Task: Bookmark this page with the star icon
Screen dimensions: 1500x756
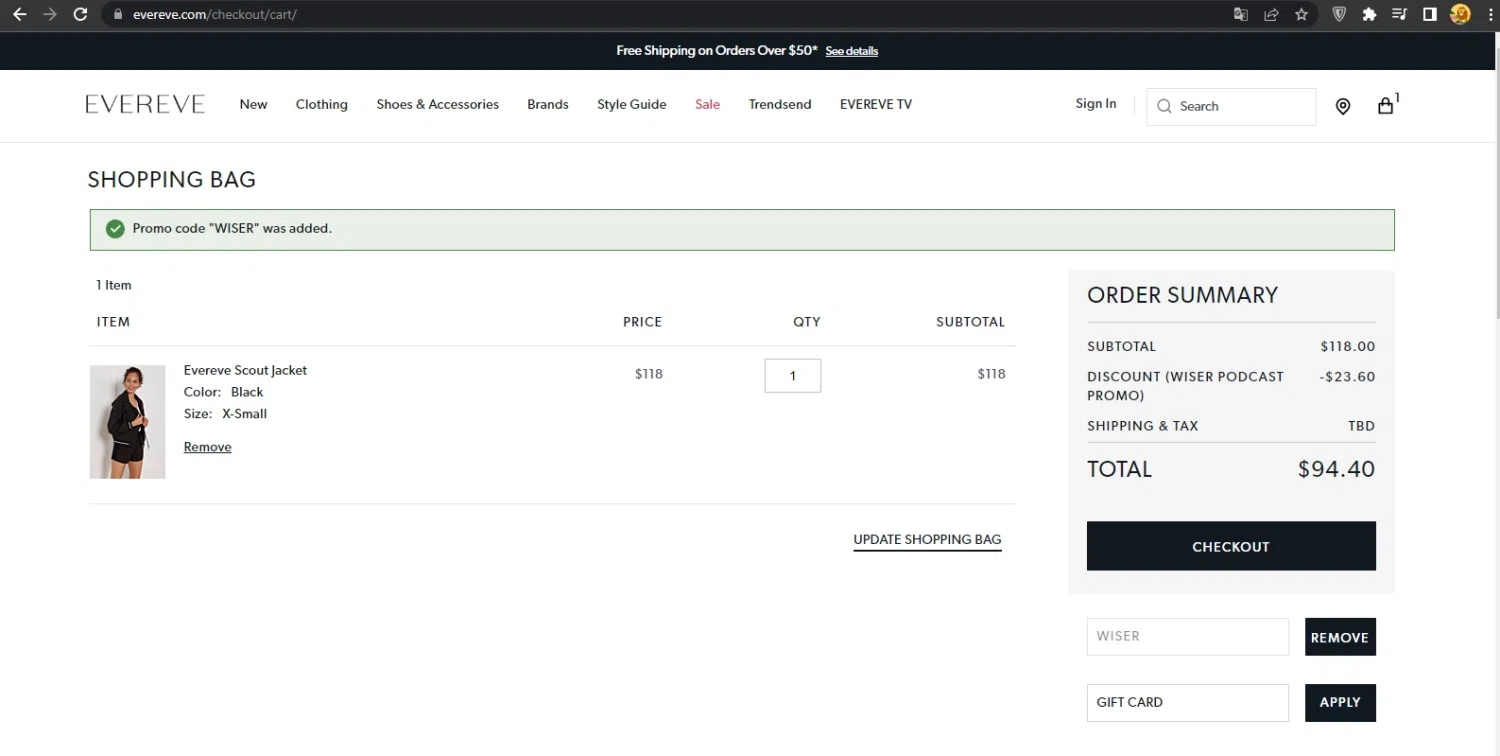Action: (x=1301, y=14)
